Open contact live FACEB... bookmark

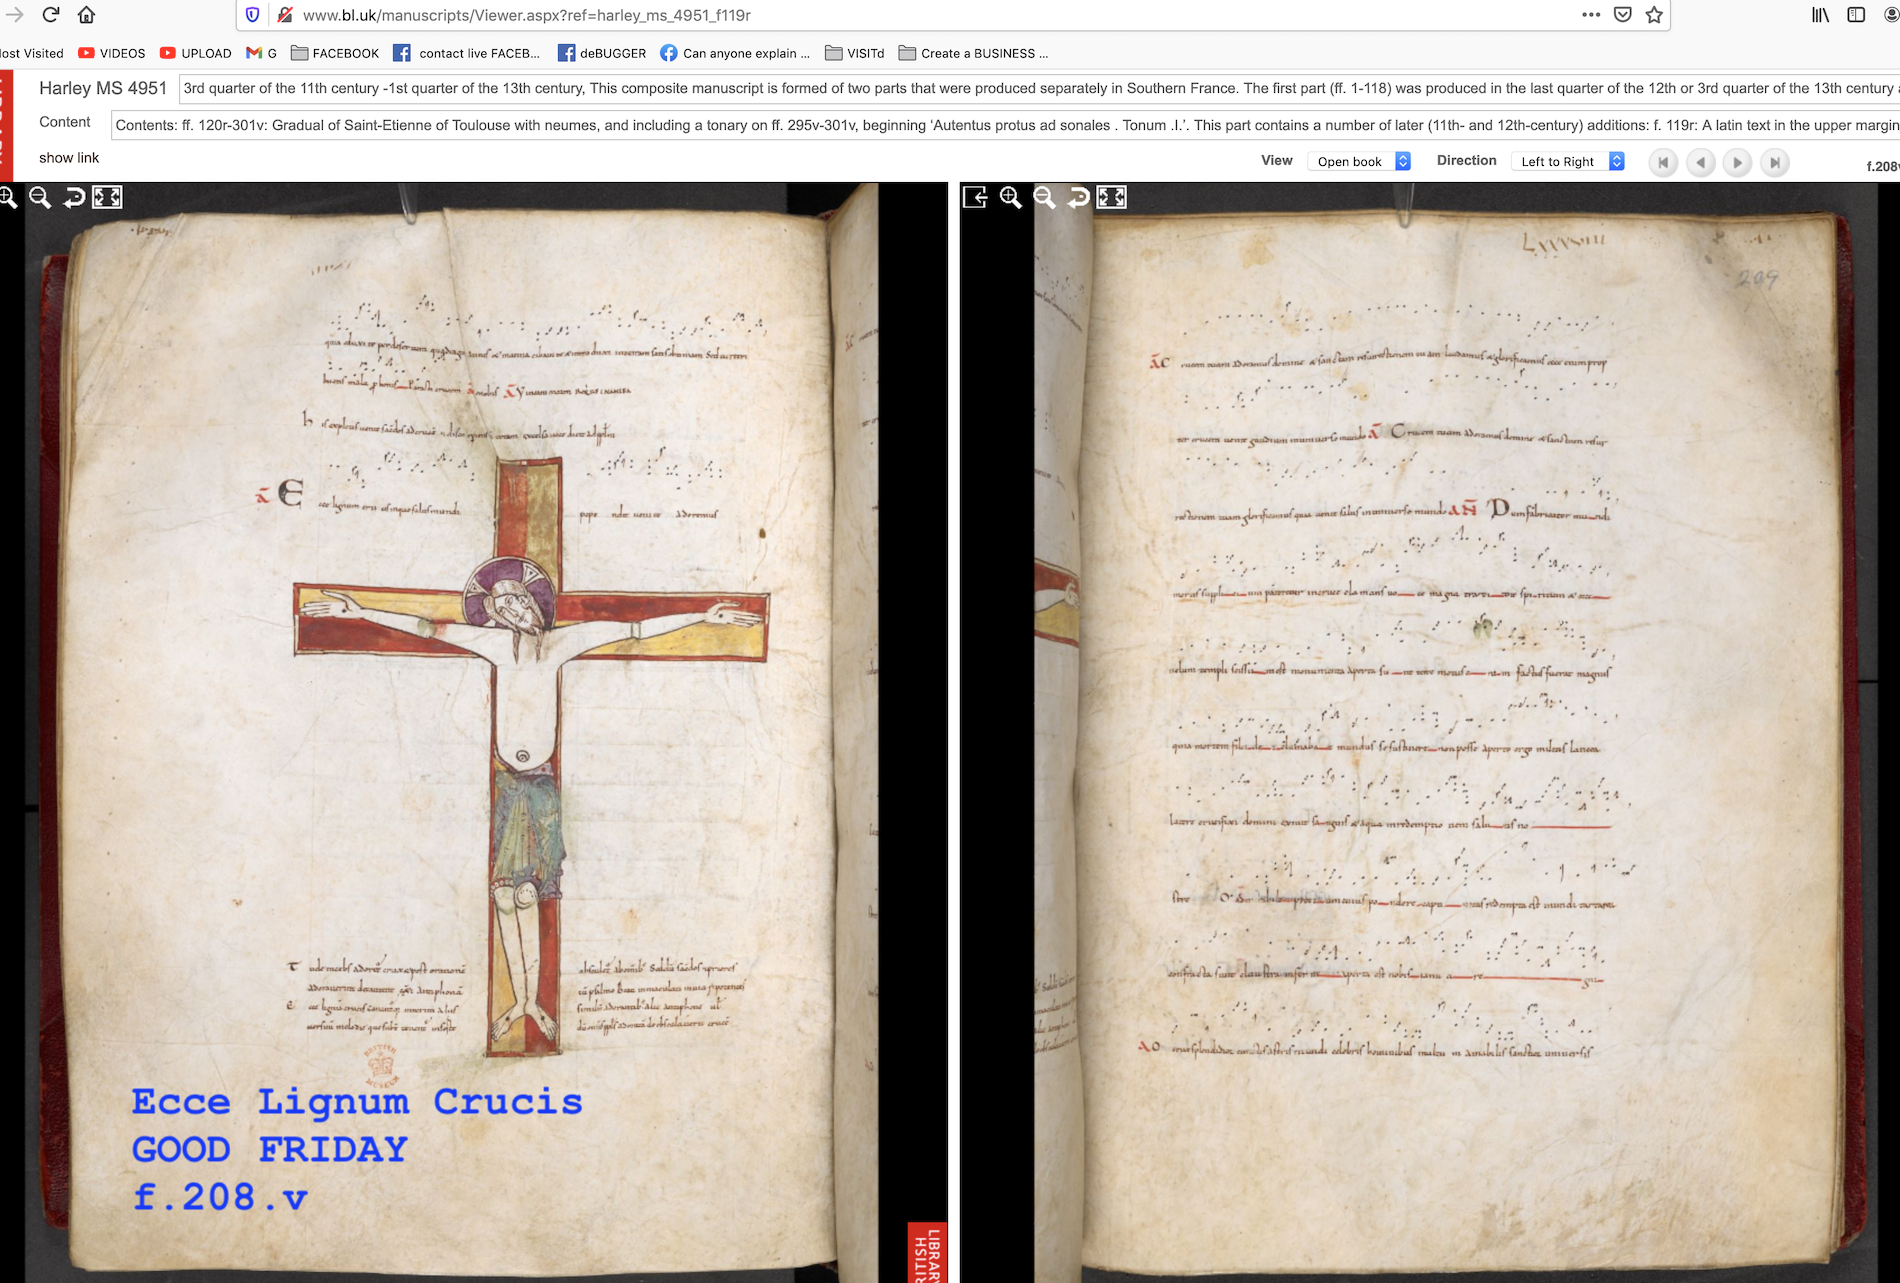[467, 53]
